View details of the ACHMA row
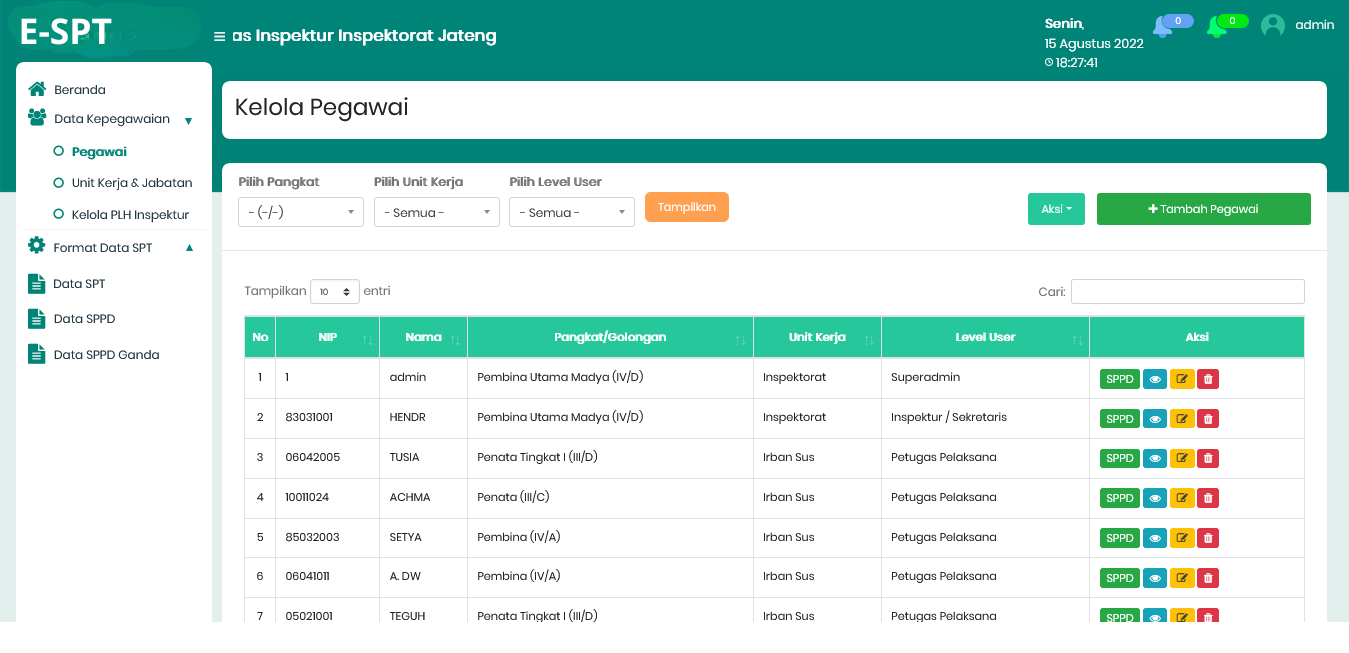The image size is (1349, 653). tap(1155, 499)
